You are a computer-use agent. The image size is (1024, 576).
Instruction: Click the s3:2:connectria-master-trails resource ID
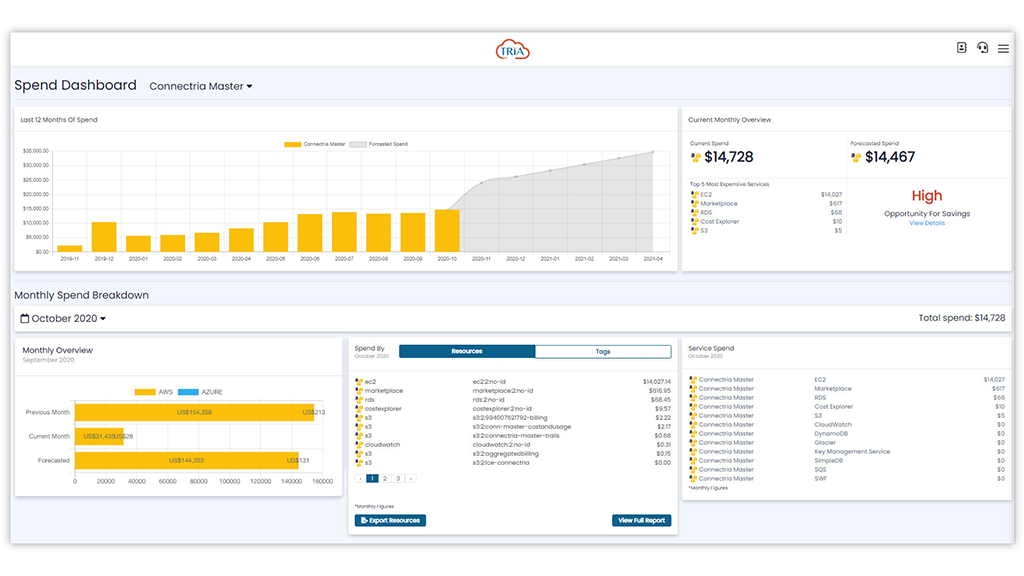coord(516,436)
